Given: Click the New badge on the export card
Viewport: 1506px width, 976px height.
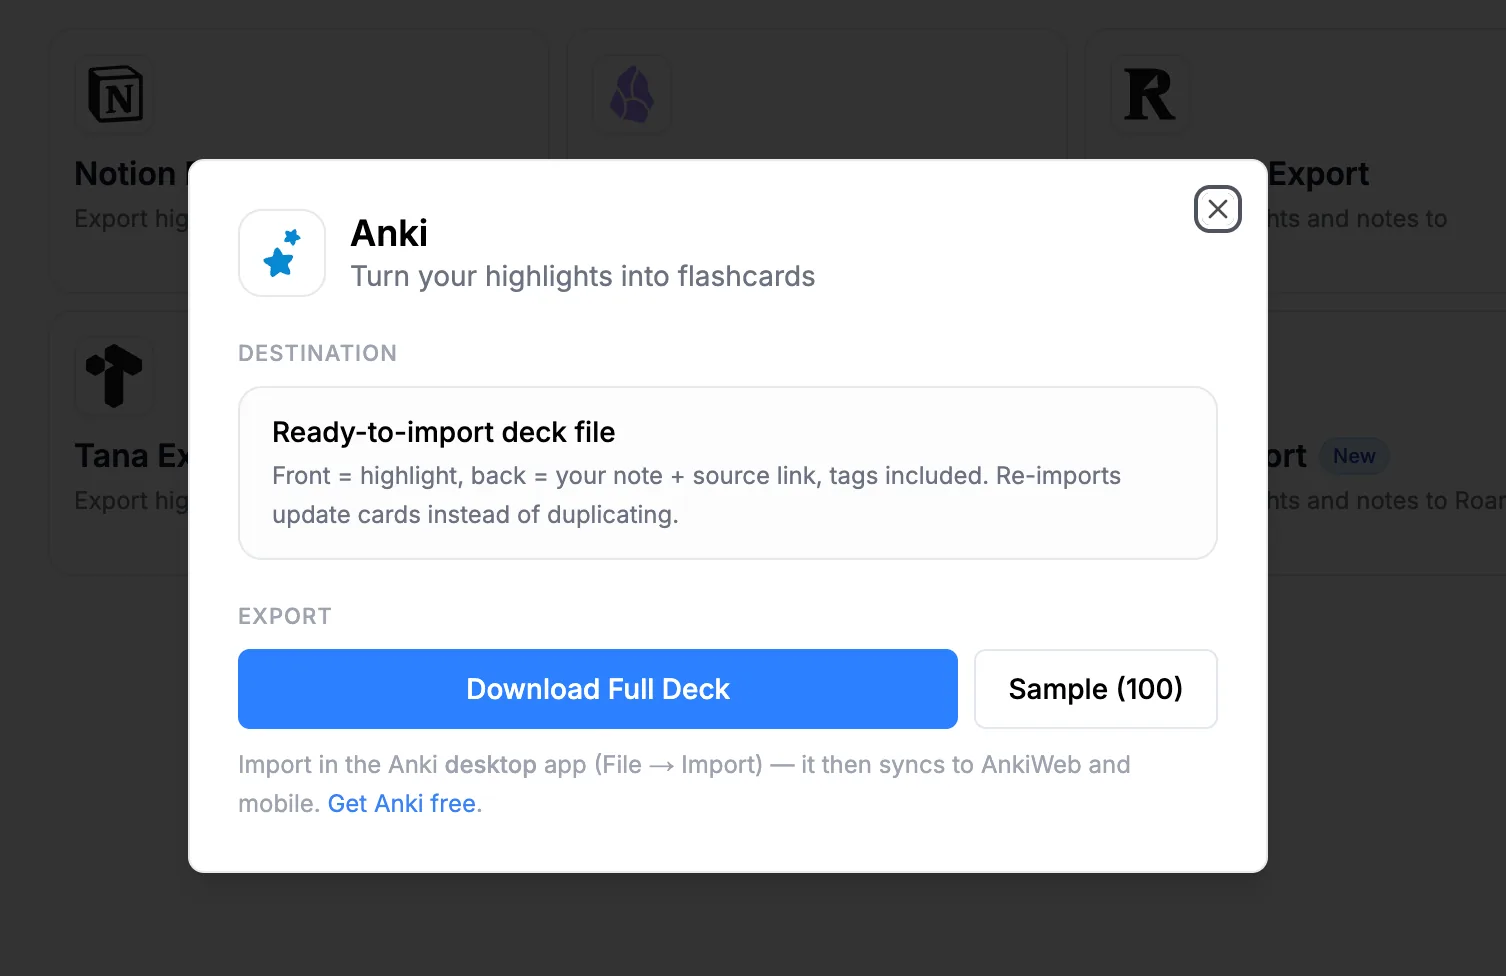Looking at the screenshot, I should coord(1354,456).
